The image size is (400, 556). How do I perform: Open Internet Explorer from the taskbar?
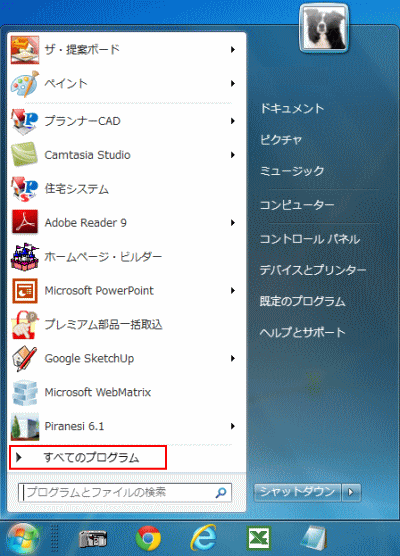click(204, 538)
